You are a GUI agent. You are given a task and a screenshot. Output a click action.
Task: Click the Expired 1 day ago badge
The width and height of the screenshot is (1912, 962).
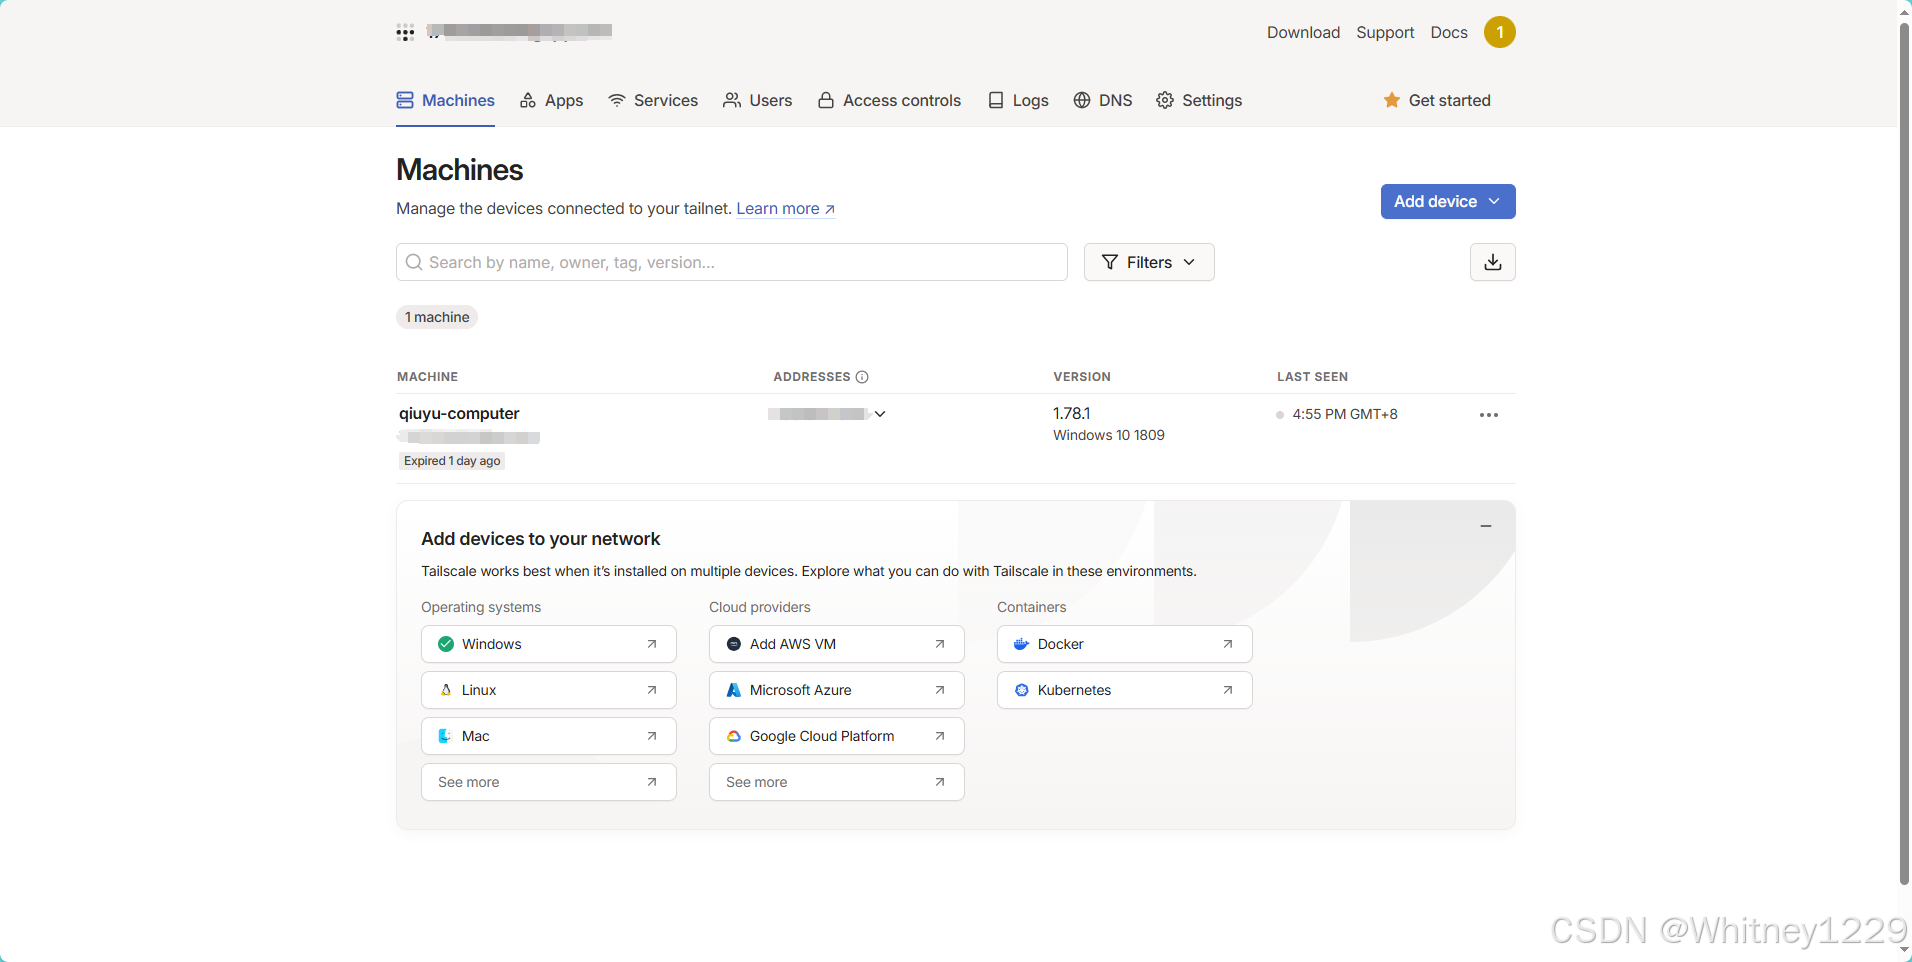452,461
